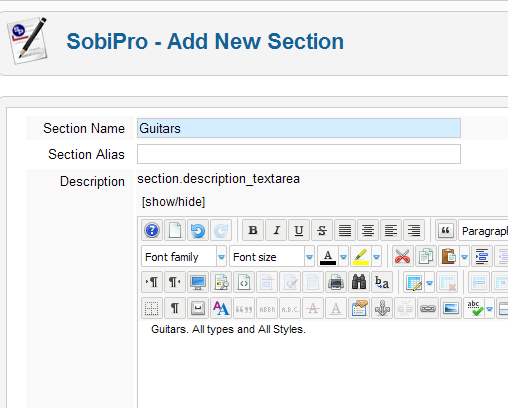
Task: Open the text color arrow dropdown
Action: click(344, 256)
